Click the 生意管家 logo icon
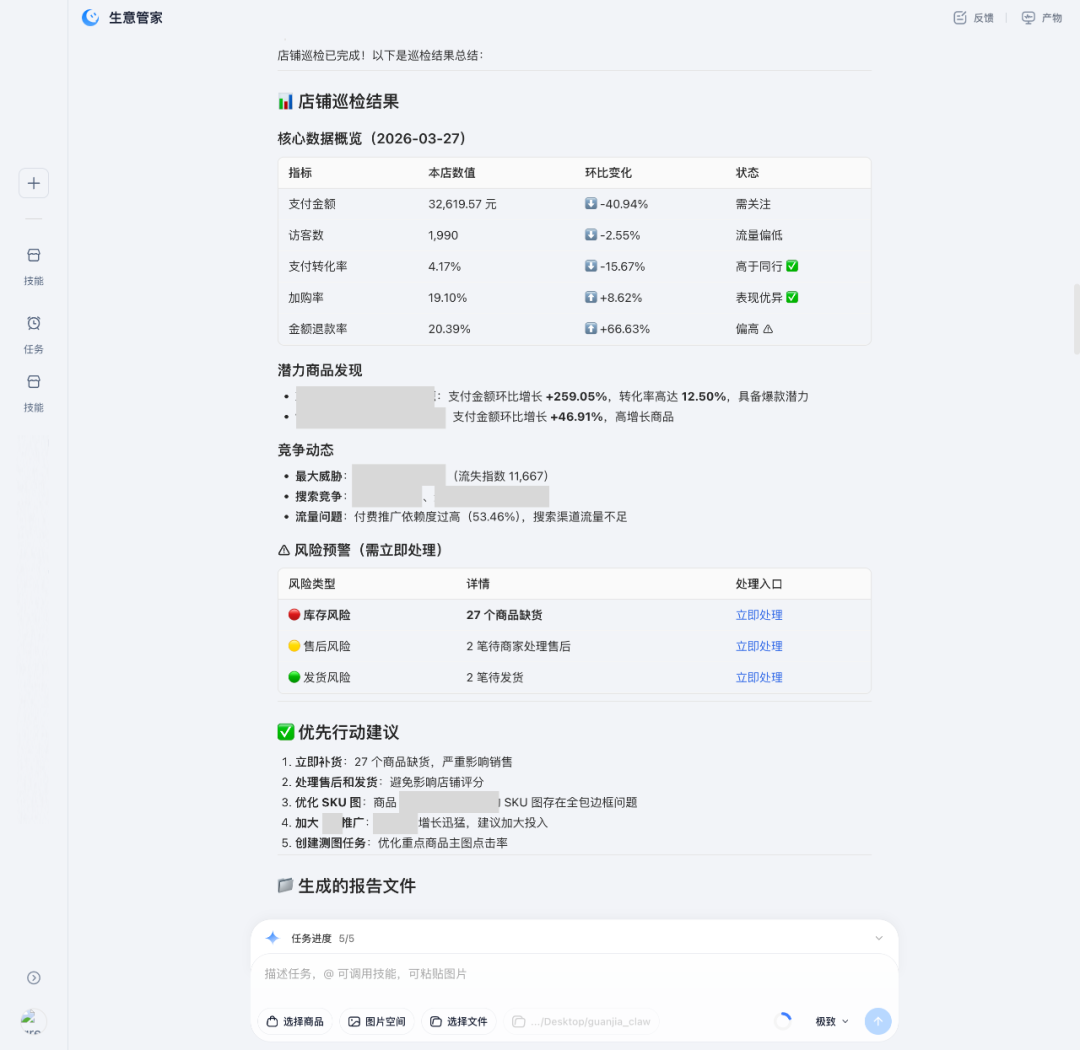The image size is (1080, 1050). [x=90, y=17]
